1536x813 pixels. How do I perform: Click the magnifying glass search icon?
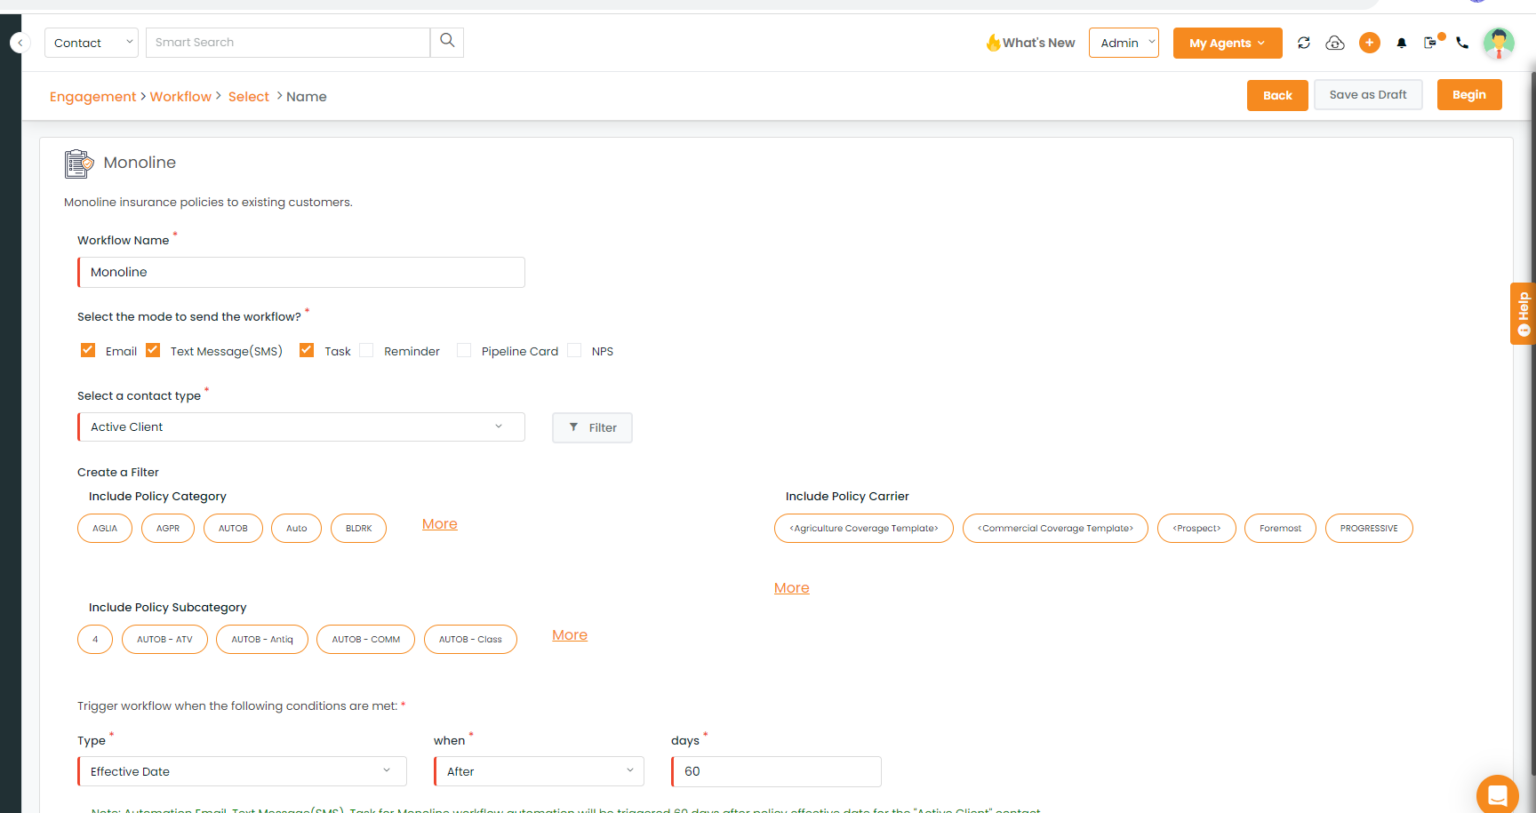click(x=446, y=41)
